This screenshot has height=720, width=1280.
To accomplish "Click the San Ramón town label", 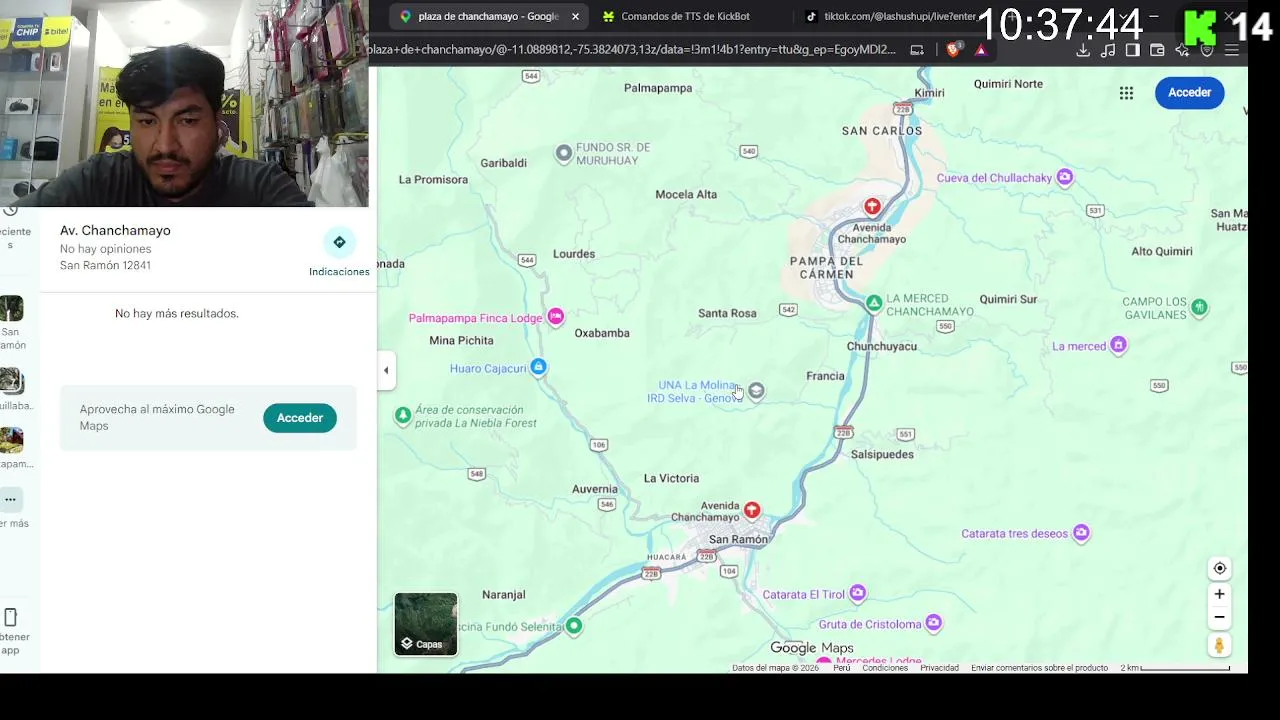I will tap(738, 540).
